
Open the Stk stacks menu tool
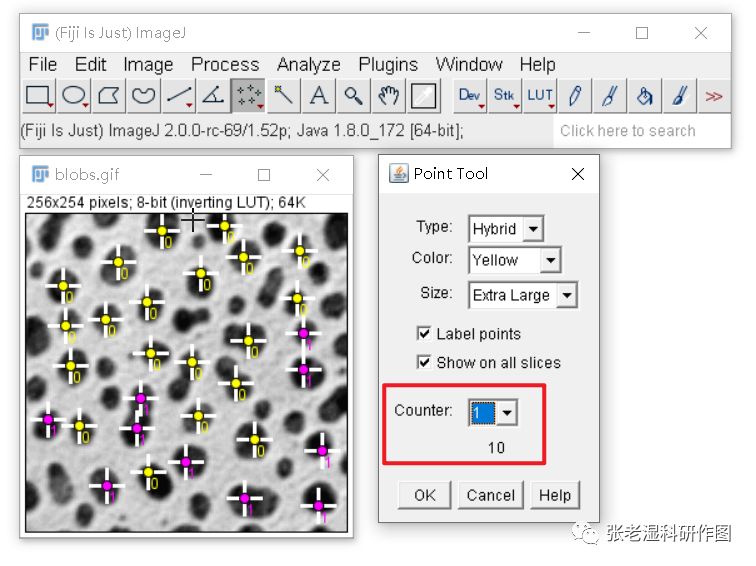tap(505, 96)
